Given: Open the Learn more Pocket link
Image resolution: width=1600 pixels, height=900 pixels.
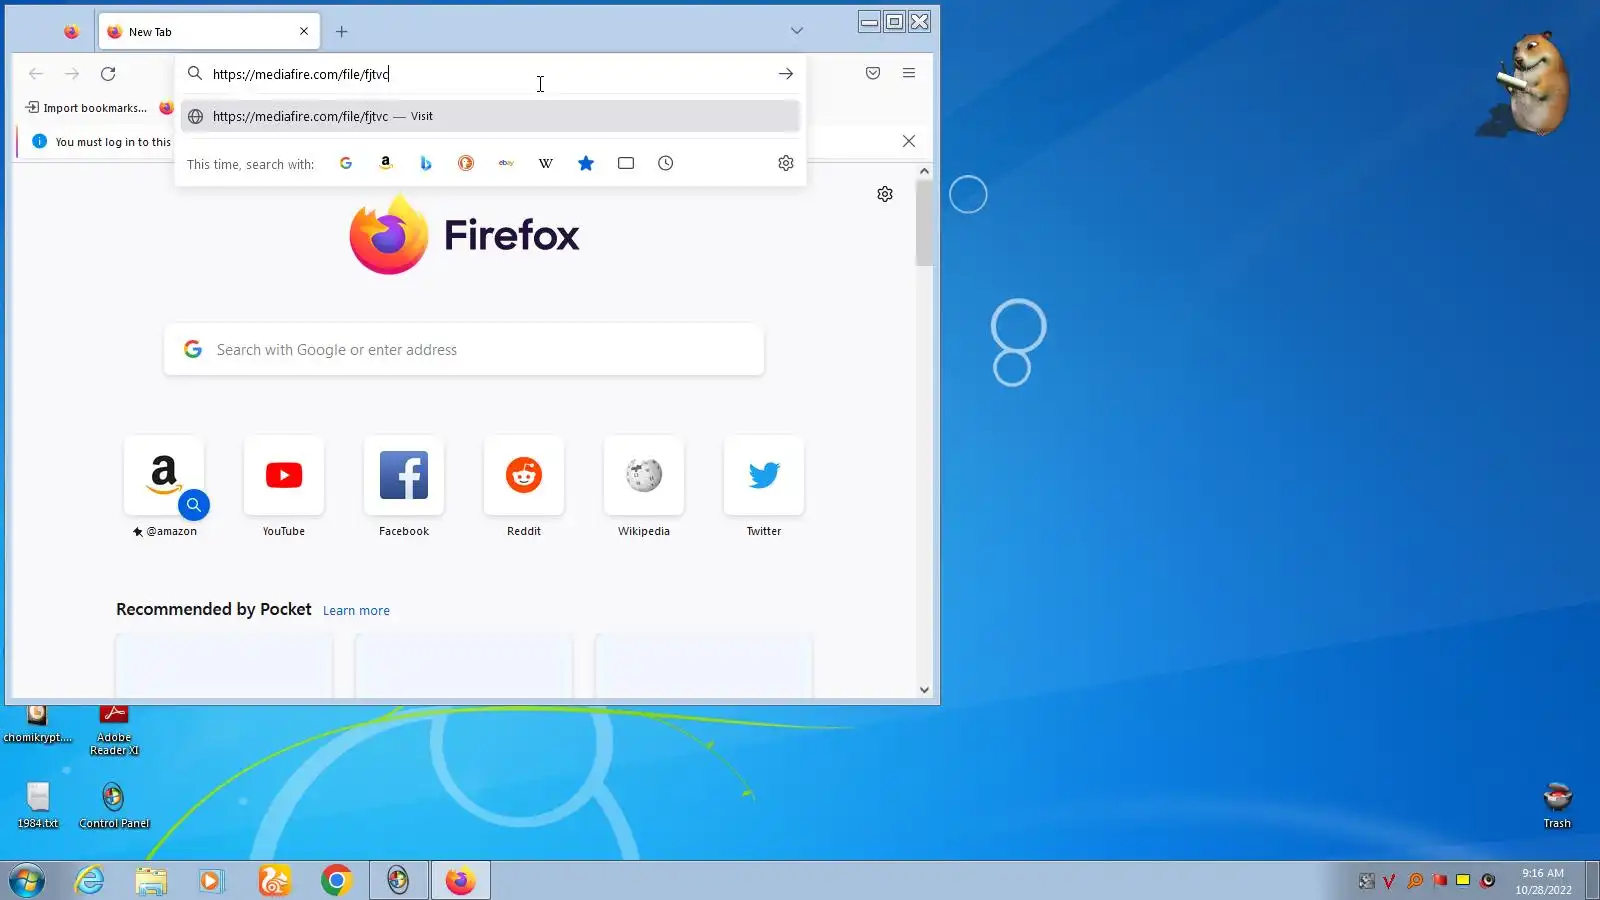Looking at the screenshot, I should [x=356, y=611].
